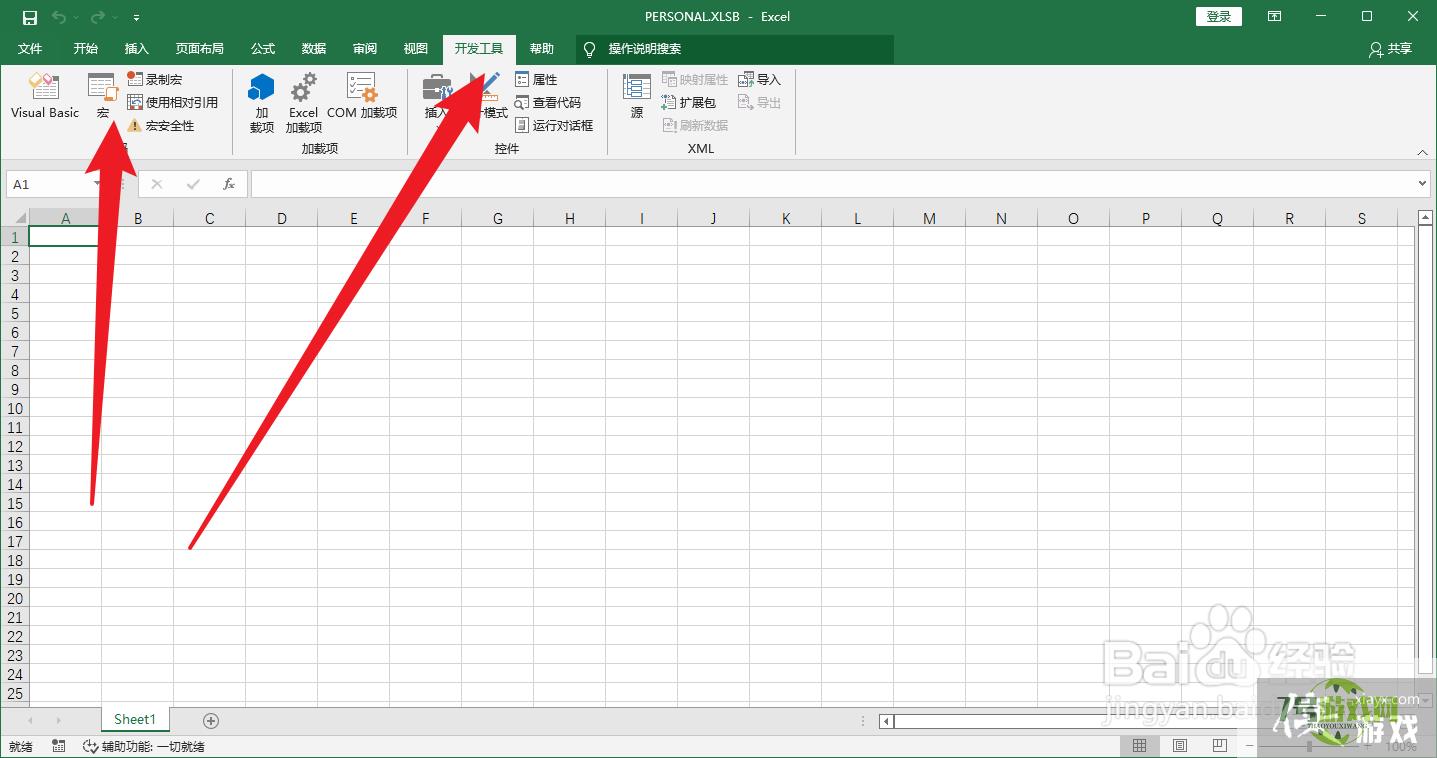1437x758 pixels.
Task: Open Customize Quick Access Toolbar dropdown
Action: tap(136, 17)
